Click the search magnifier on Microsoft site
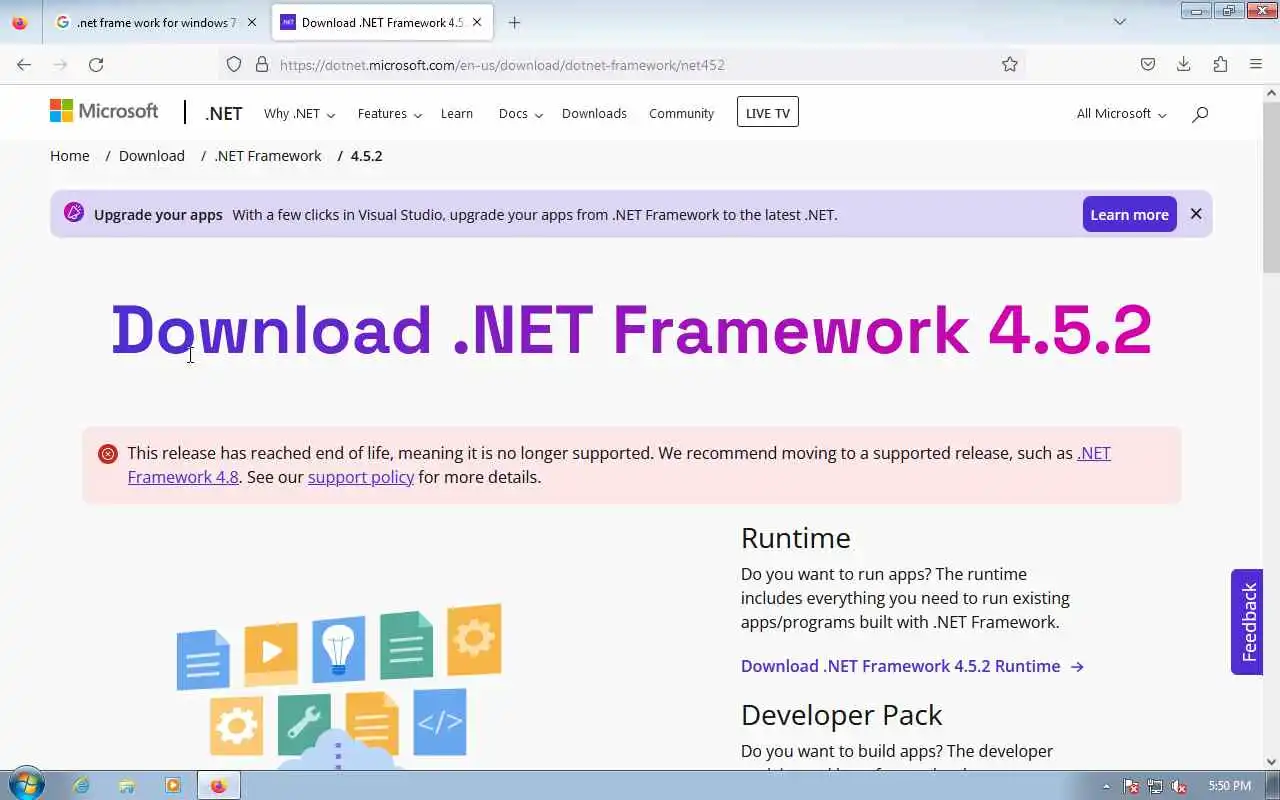The height and width of the screenshot is (800, 1280). click(1200, 114)
